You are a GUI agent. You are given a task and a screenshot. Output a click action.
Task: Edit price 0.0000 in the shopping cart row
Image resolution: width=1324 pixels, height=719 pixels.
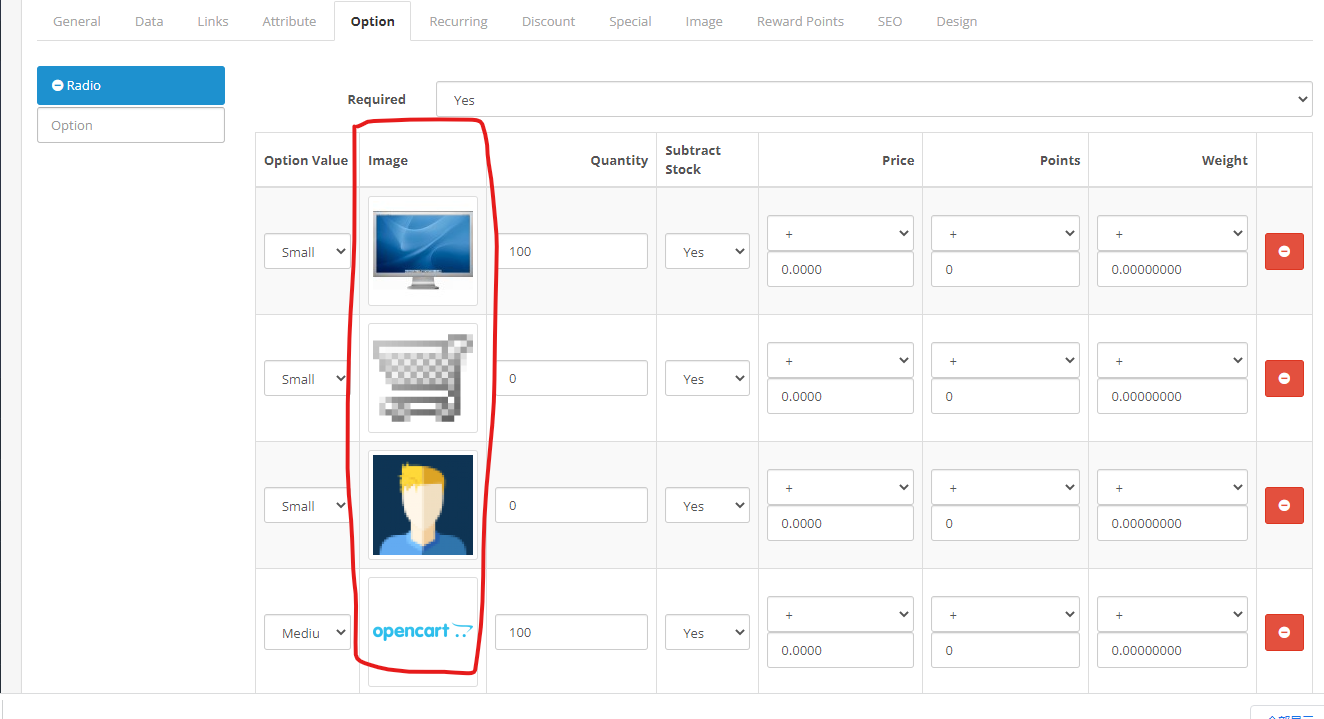pyautogui.click(x=840, y=396)
